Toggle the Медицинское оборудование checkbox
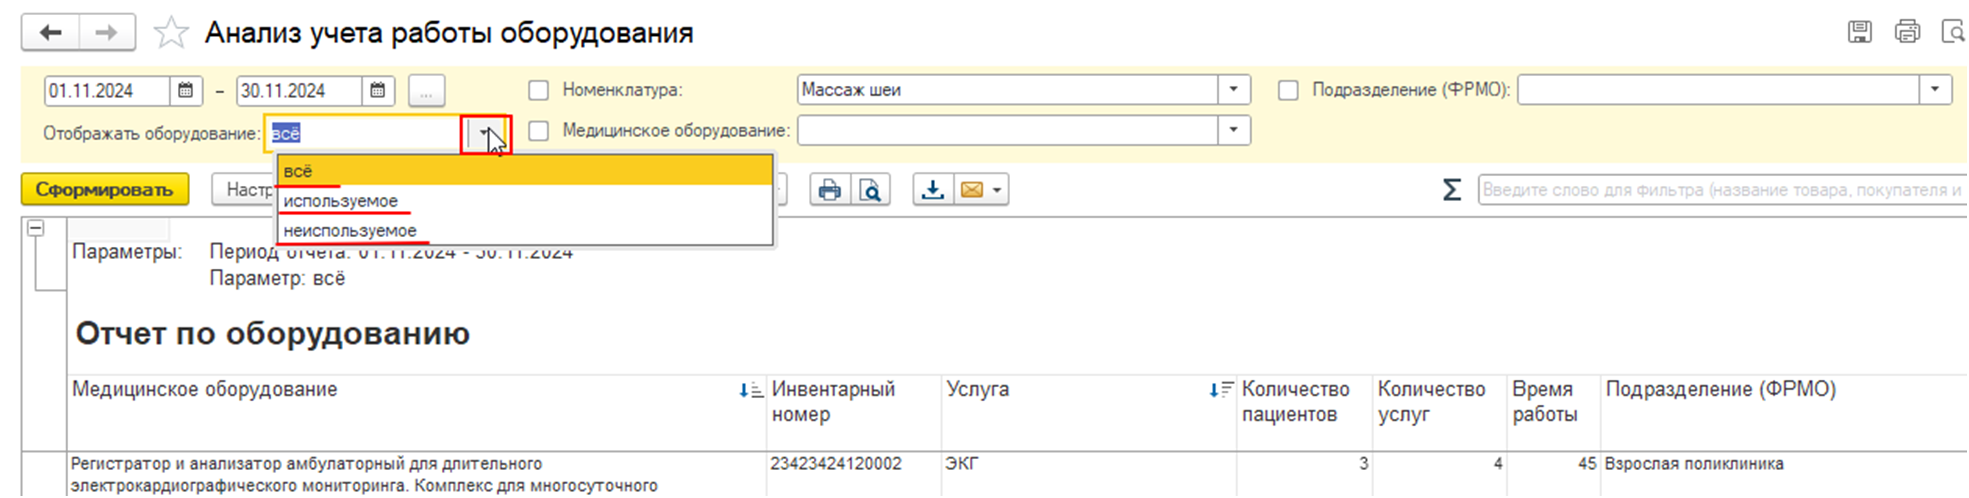Image resolution: width=1969 pixels, height=498 pixels. coord(538,131)
